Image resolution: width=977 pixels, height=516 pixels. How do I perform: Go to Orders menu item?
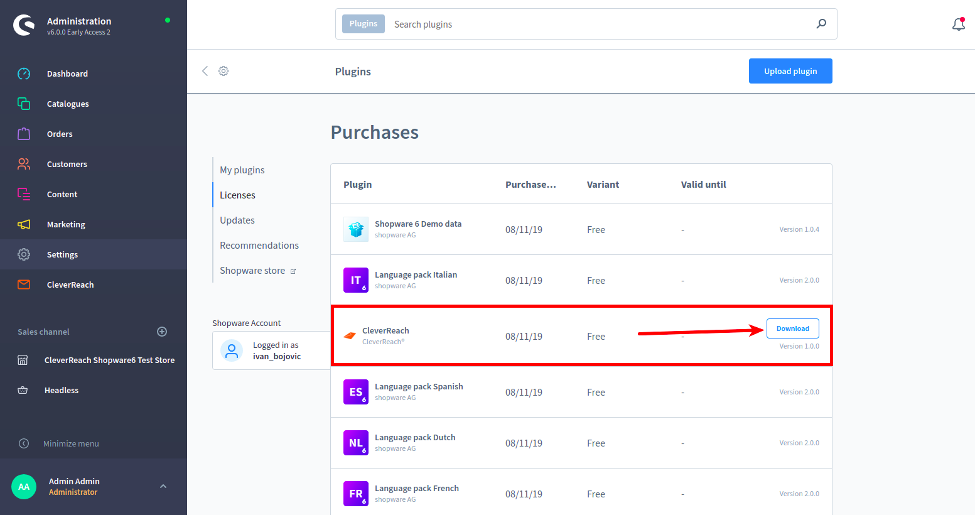click(x=60, y=134)
